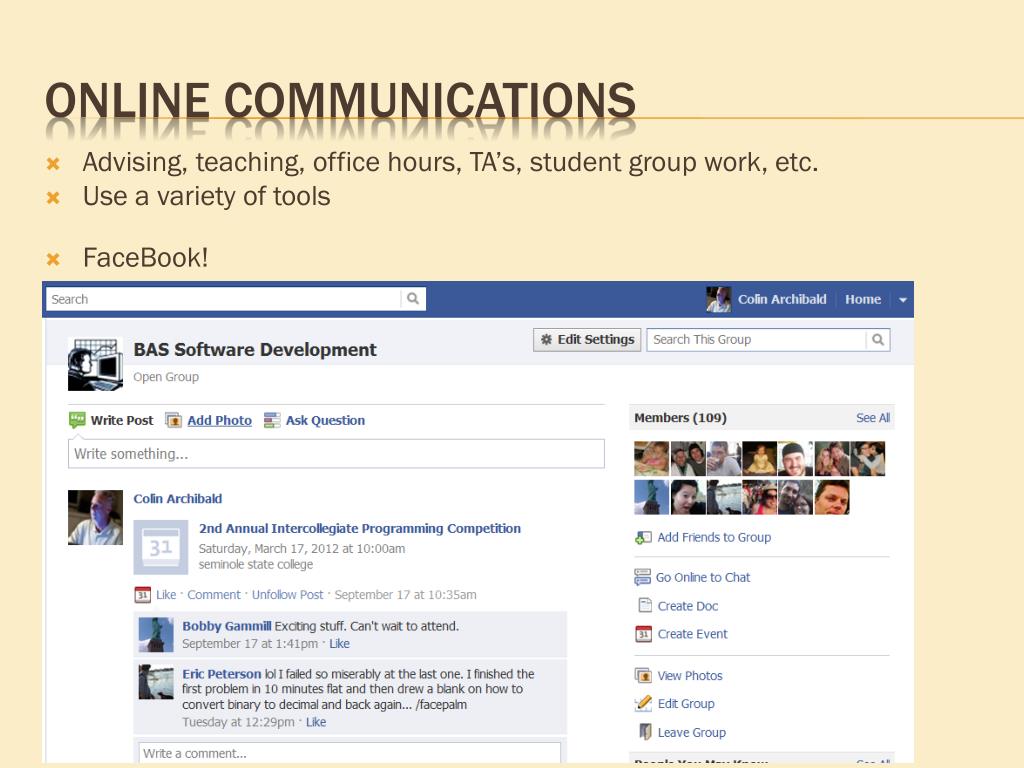Click Saturday, March 17, 2012 date text

pyautogui.click(x=302, y=549)
